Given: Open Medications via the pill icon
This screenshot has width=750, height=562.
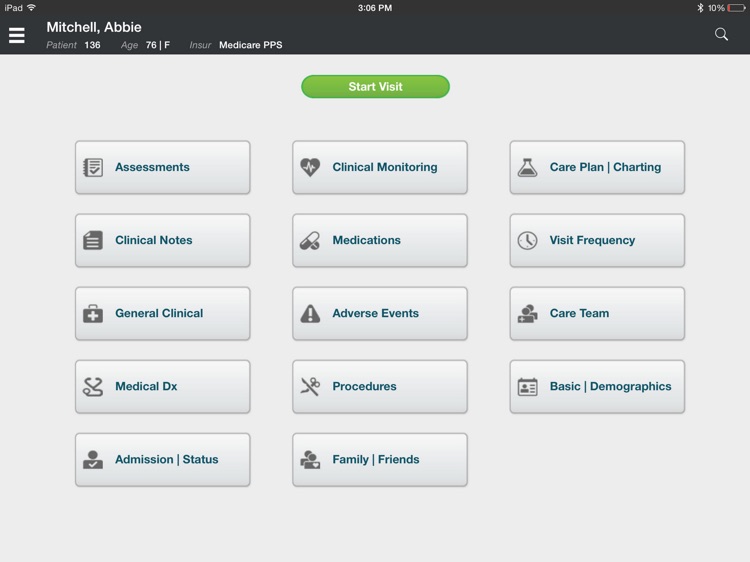Looking at the screenshot, I should [310, 240].
